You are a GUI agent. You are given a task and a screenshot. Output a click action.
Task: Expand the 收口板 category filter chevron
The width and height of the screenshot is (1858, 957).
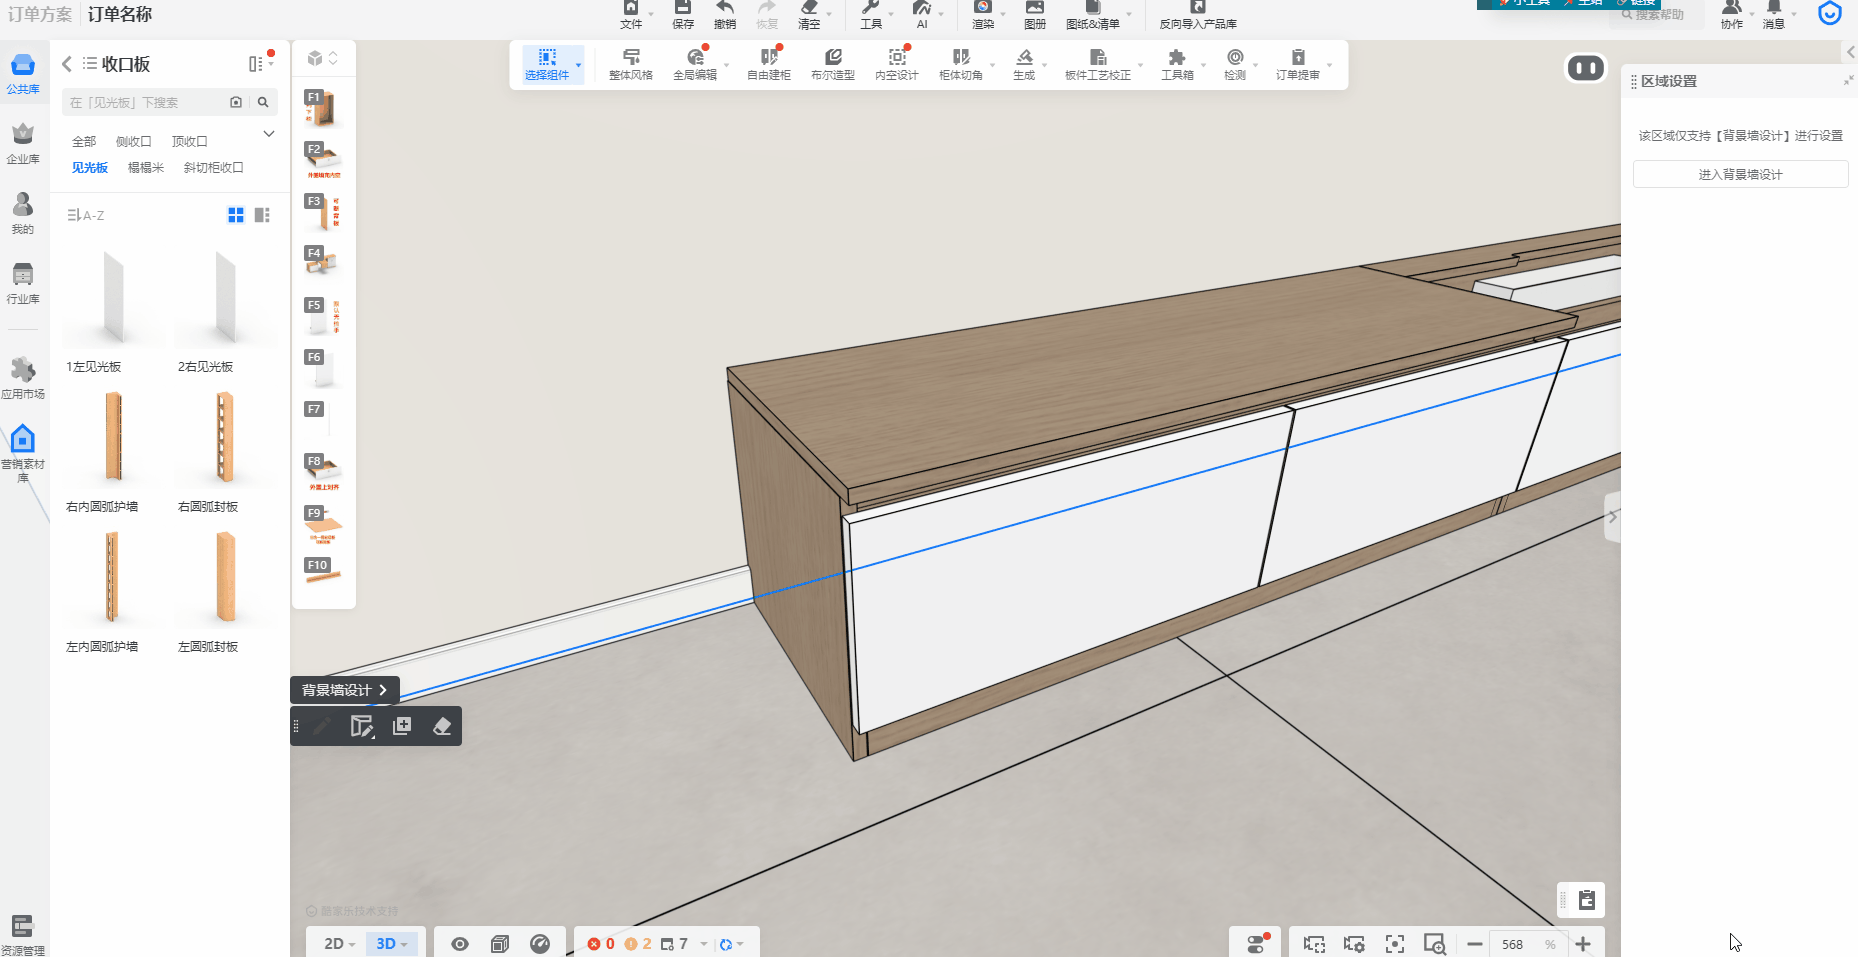(269, 134)
